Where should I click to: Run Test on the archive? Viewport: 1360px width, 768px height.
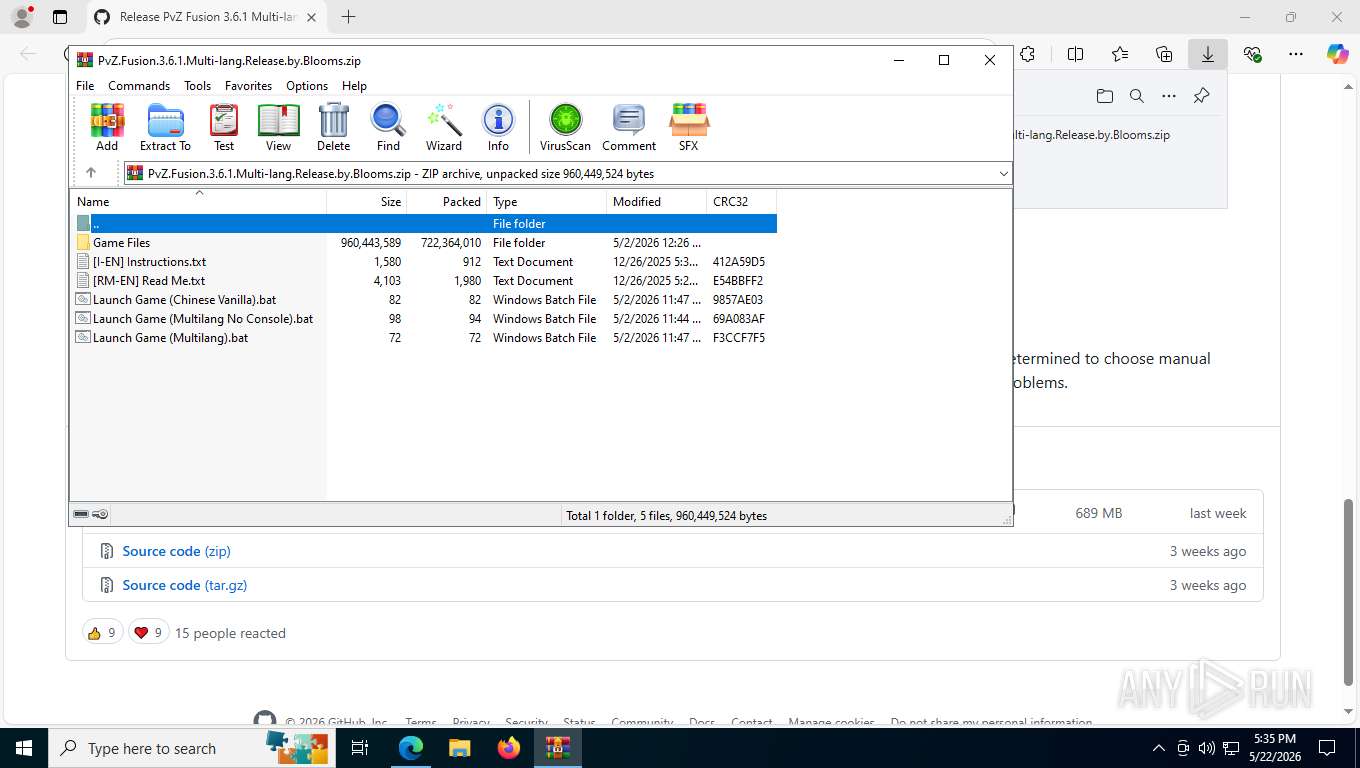pos(224,127)
